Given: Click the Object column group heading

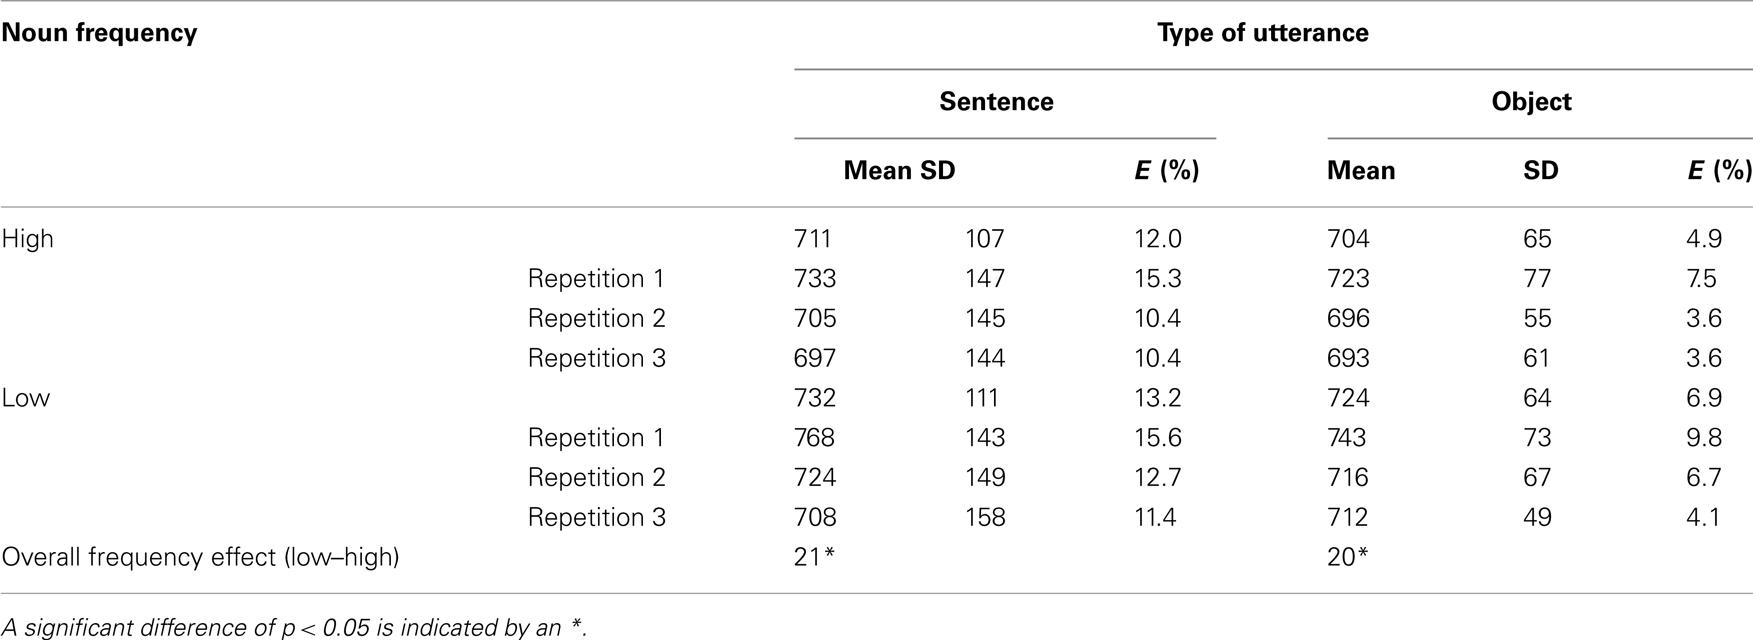Looking at the screenshot, I should click(x=1531, y=102).
